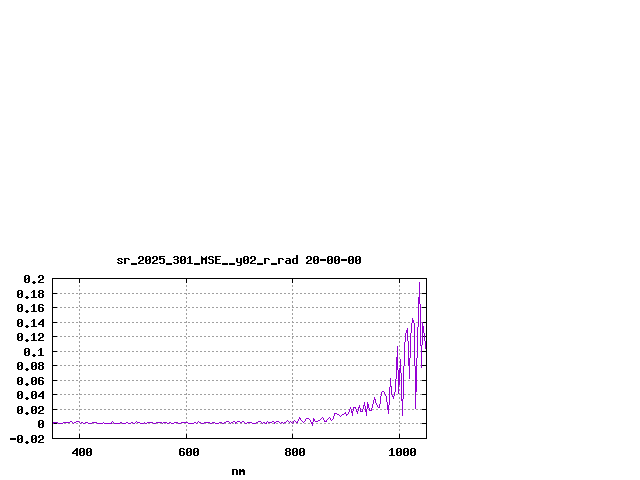640x480 pixels.
Task: Click the 0.12 y-axis tick label
Action: pos(30,337)
